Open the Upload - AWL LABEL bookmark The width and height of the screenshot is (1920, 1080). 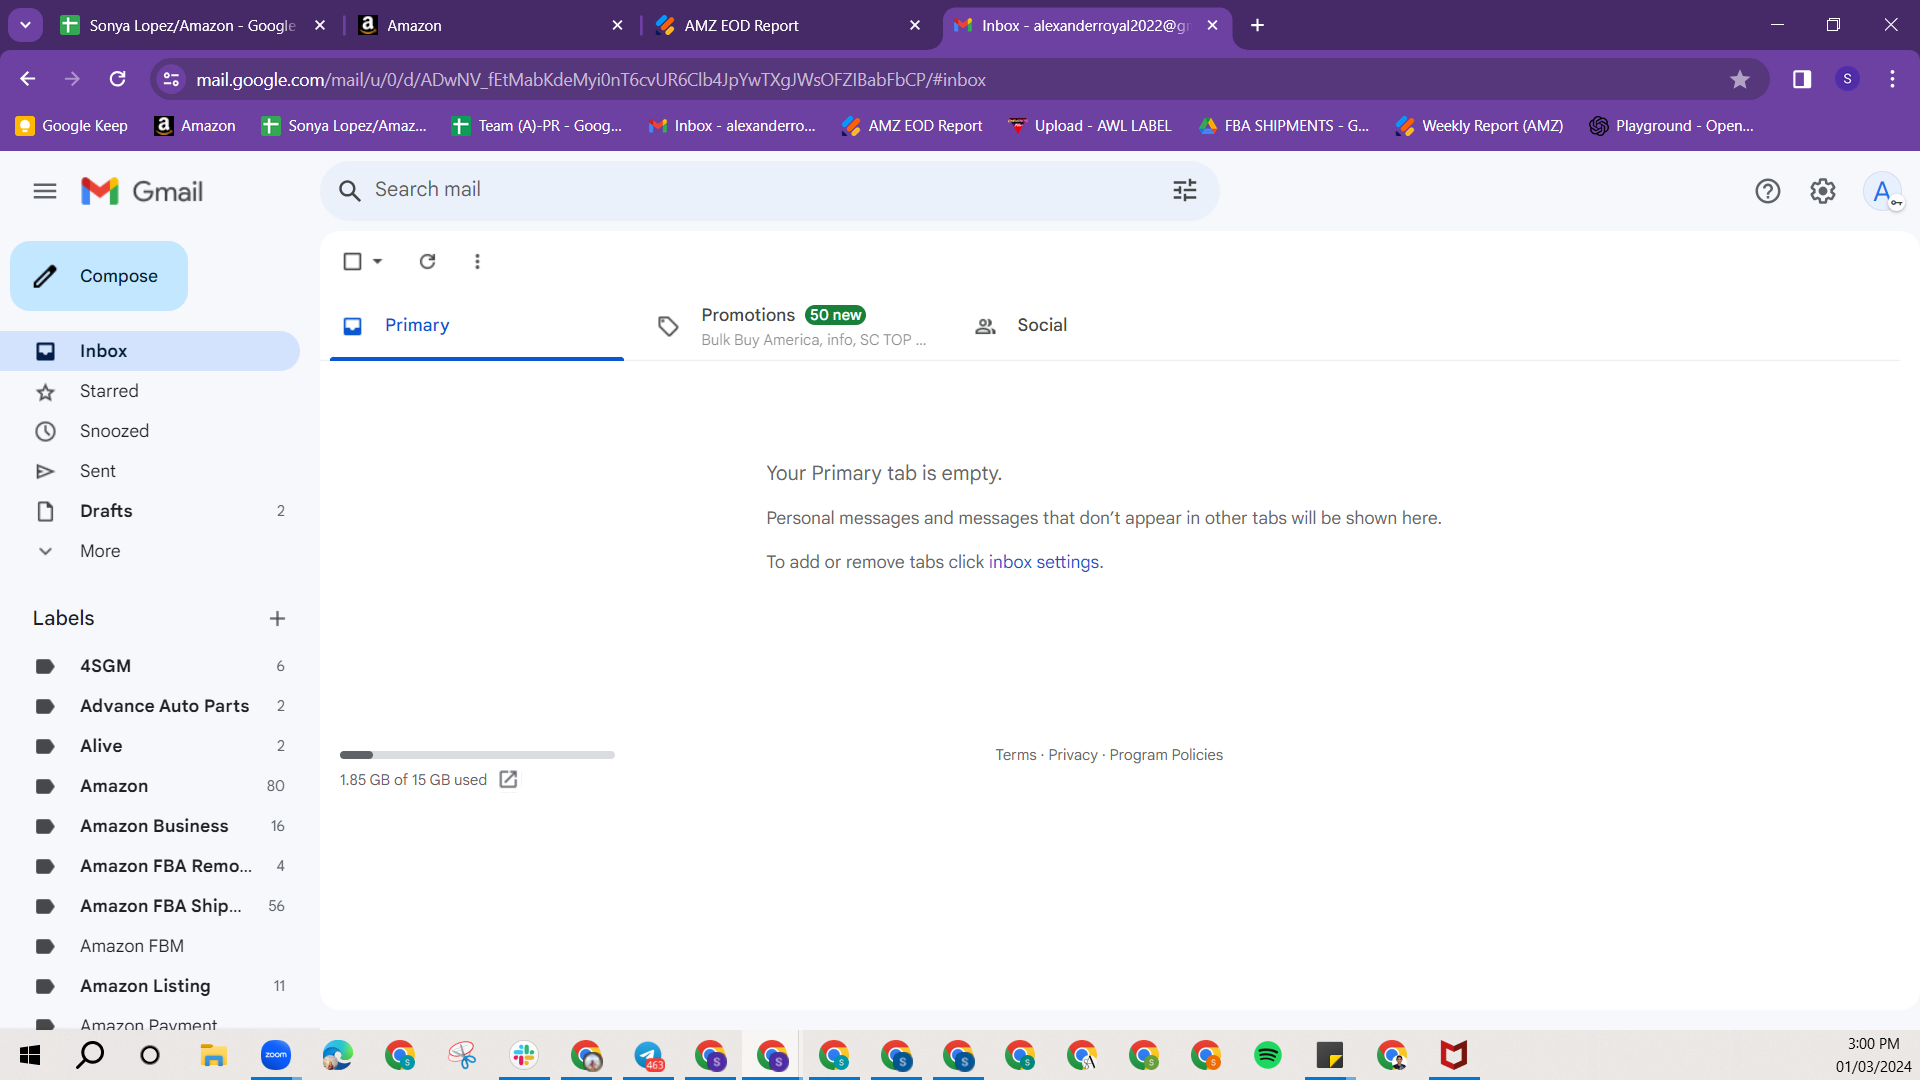point(1090,126)
